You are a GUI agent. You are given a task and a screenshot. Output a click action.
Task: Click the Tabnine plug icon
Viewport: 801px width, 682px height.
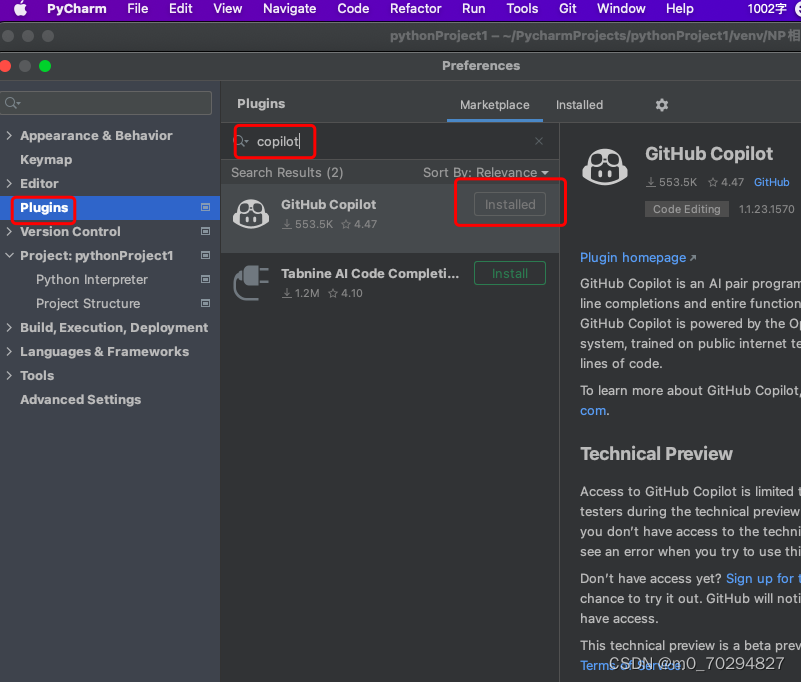[251, 283]
